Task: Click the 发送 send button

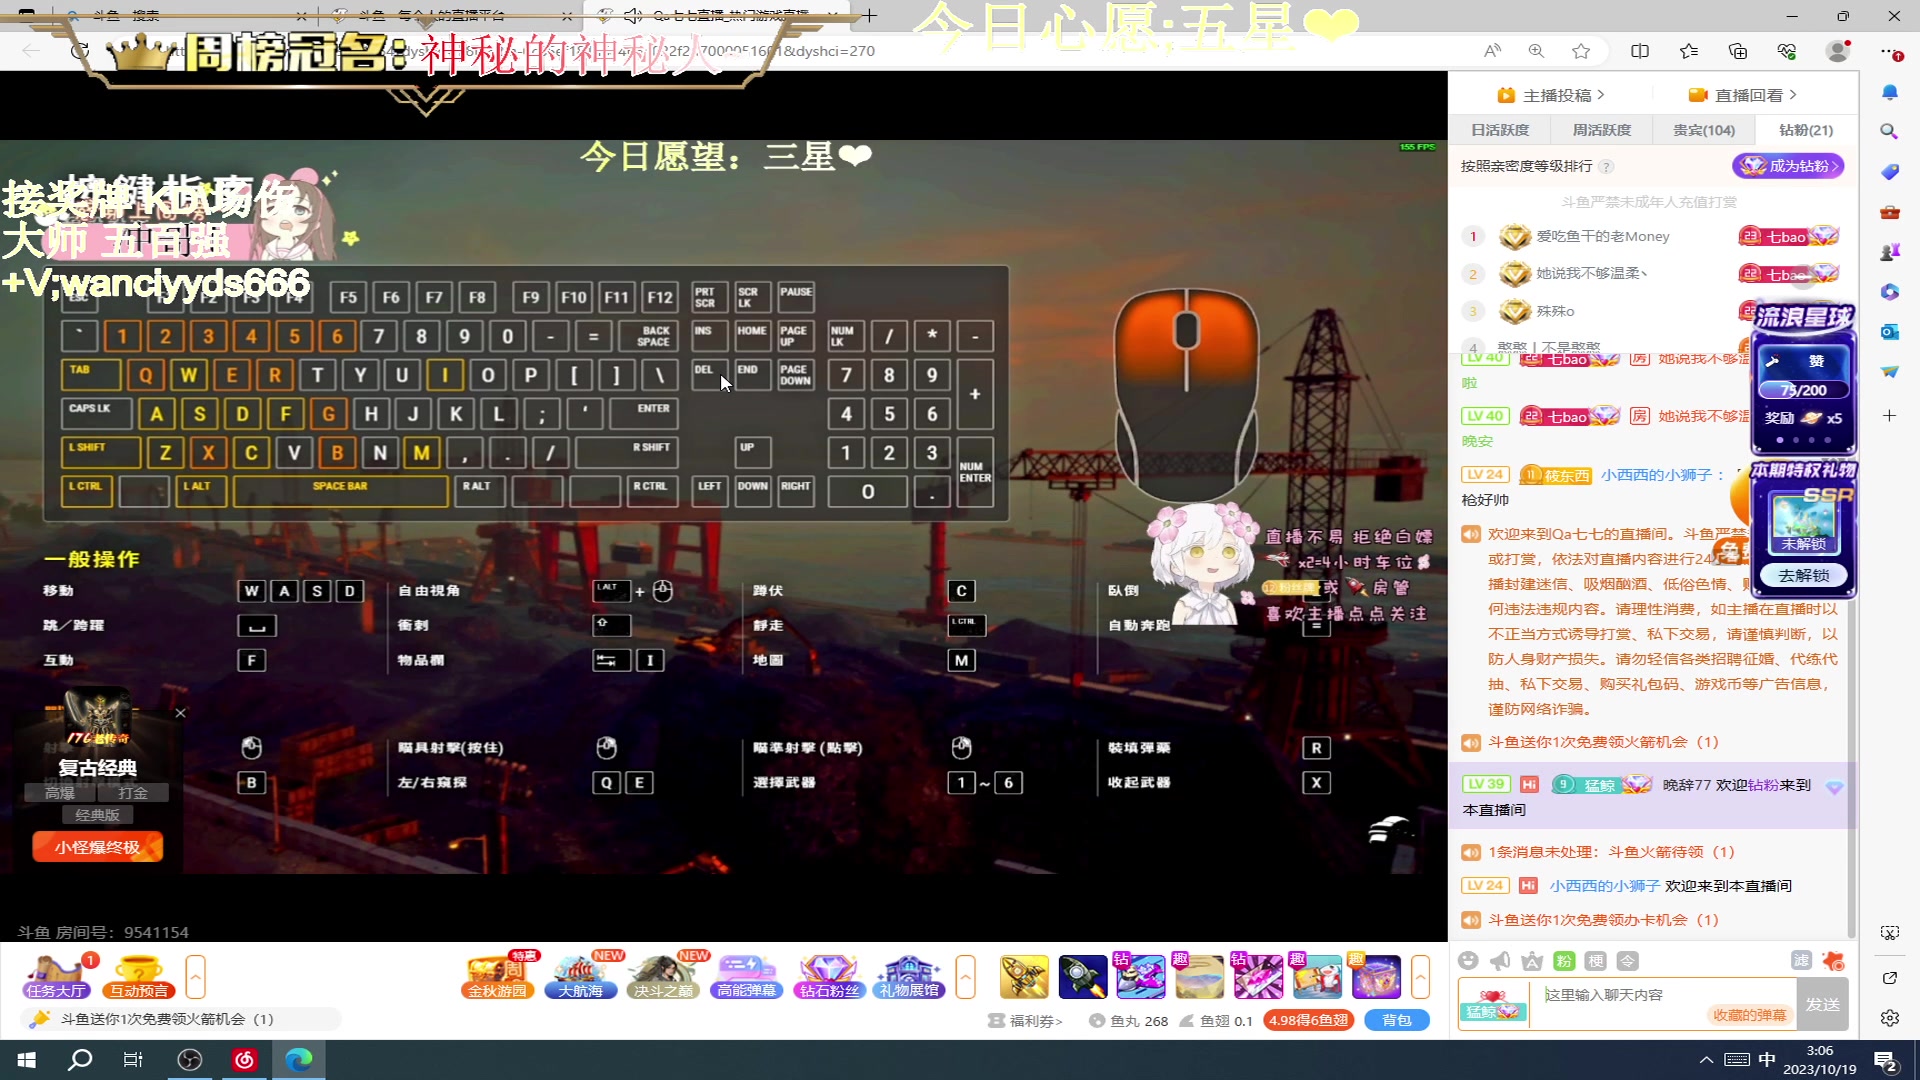Action: tap(1822, 1004)
